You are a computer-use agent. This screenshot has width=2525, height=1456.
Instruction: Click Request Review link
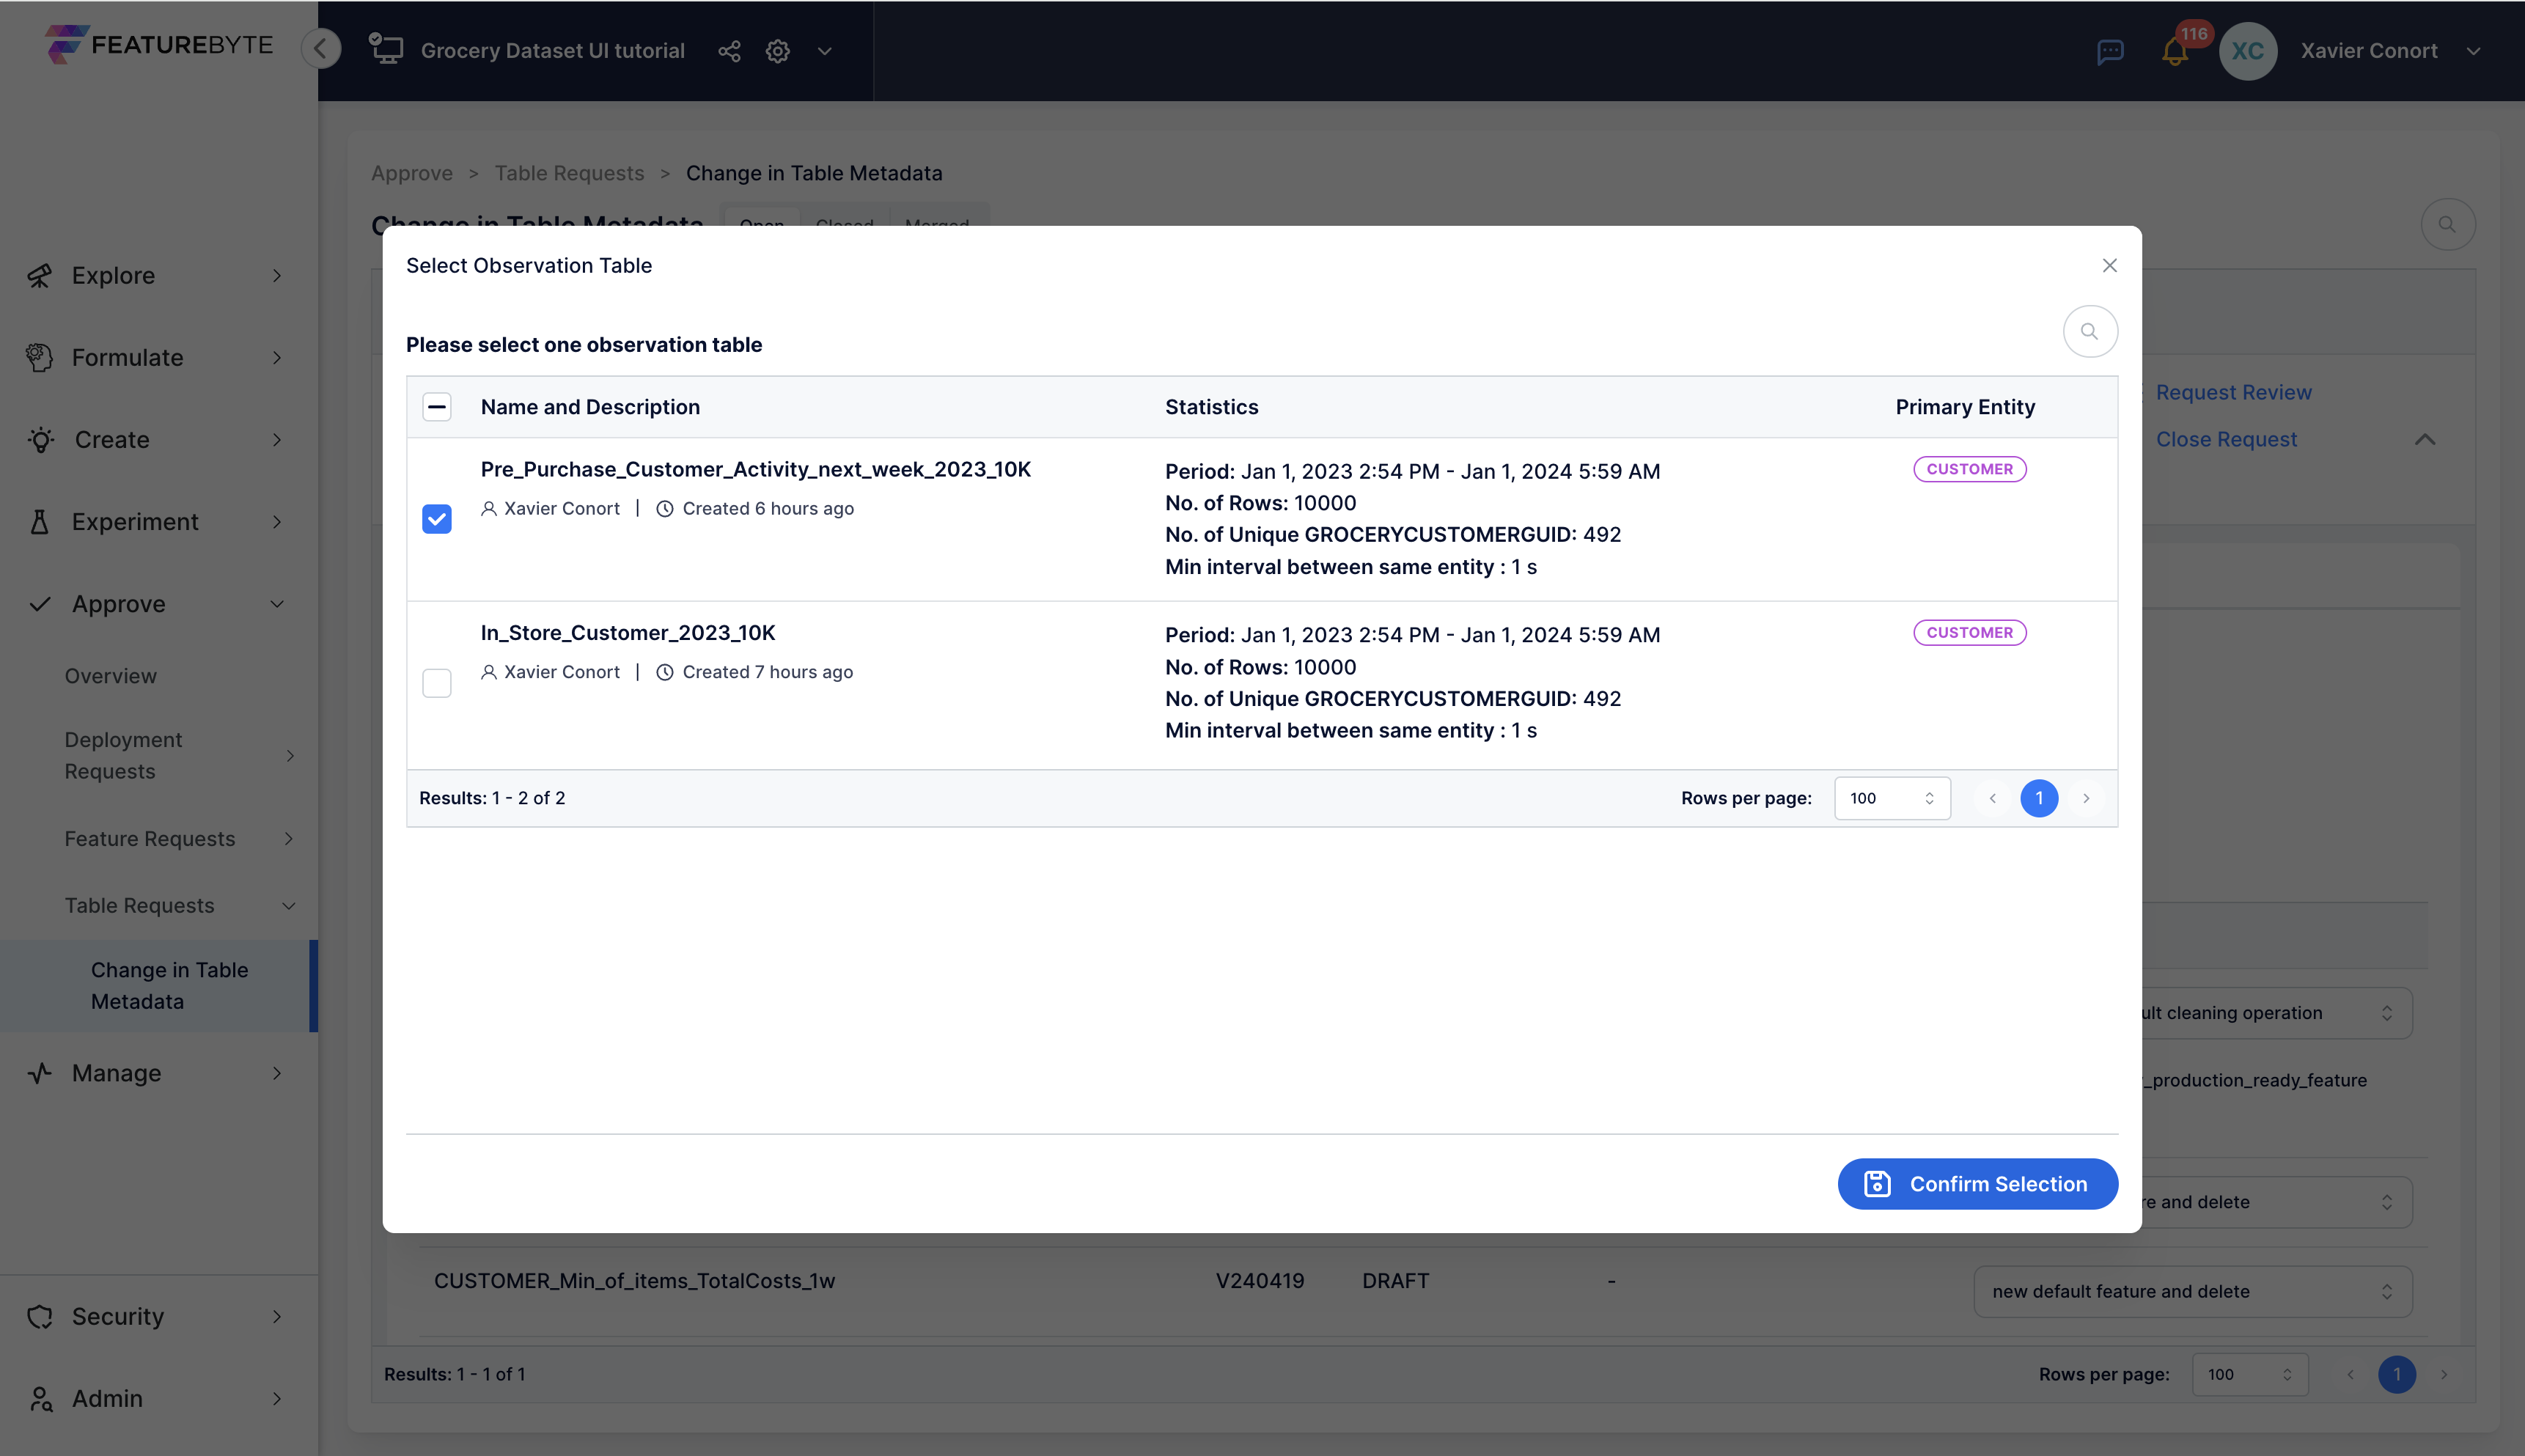pyautogui.click(x=2233, y=392)
